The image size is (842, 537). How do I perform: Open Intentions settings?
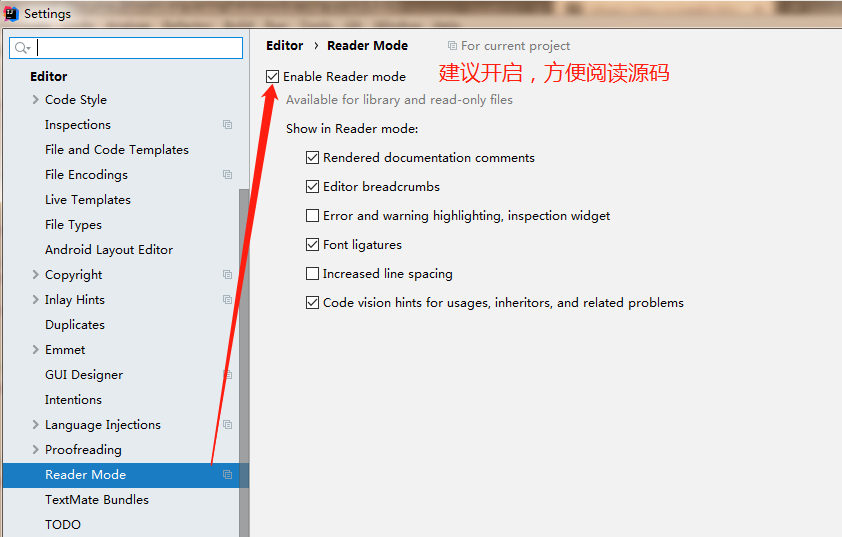click(74, 400)
